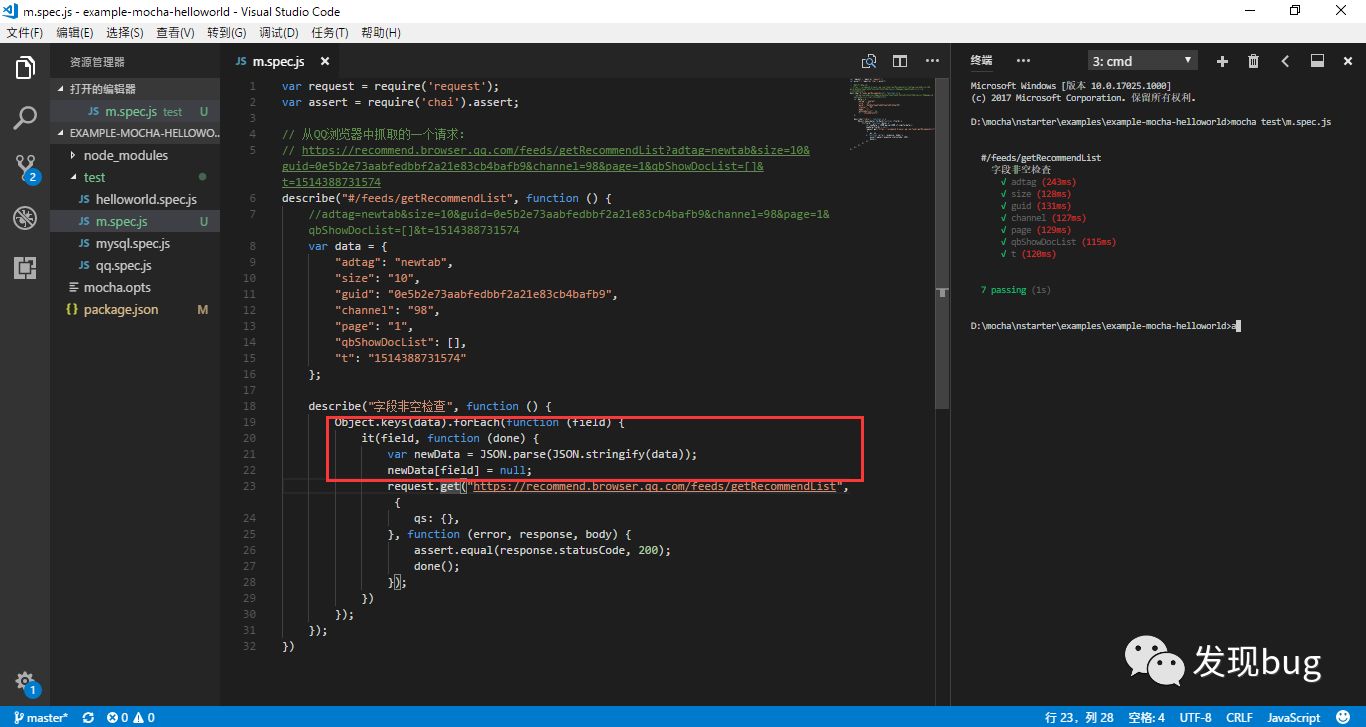Collapse the EXAMPLE-MOCHA-HELLOWORLD folder section
The image size is (1366, 727).
coord(135,133)
